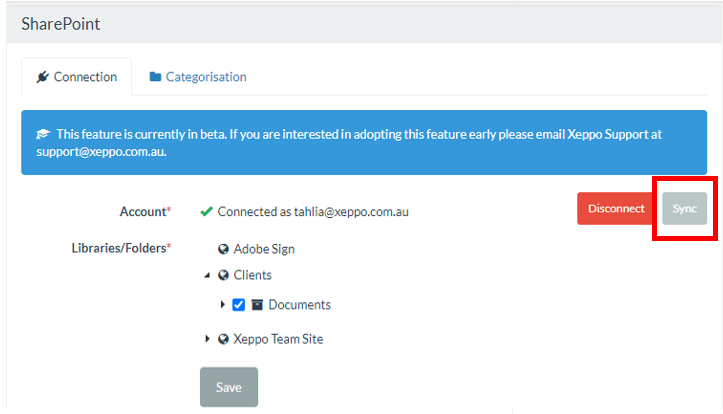
Task: Click the grey Sync button
Action: click(684, 208)
